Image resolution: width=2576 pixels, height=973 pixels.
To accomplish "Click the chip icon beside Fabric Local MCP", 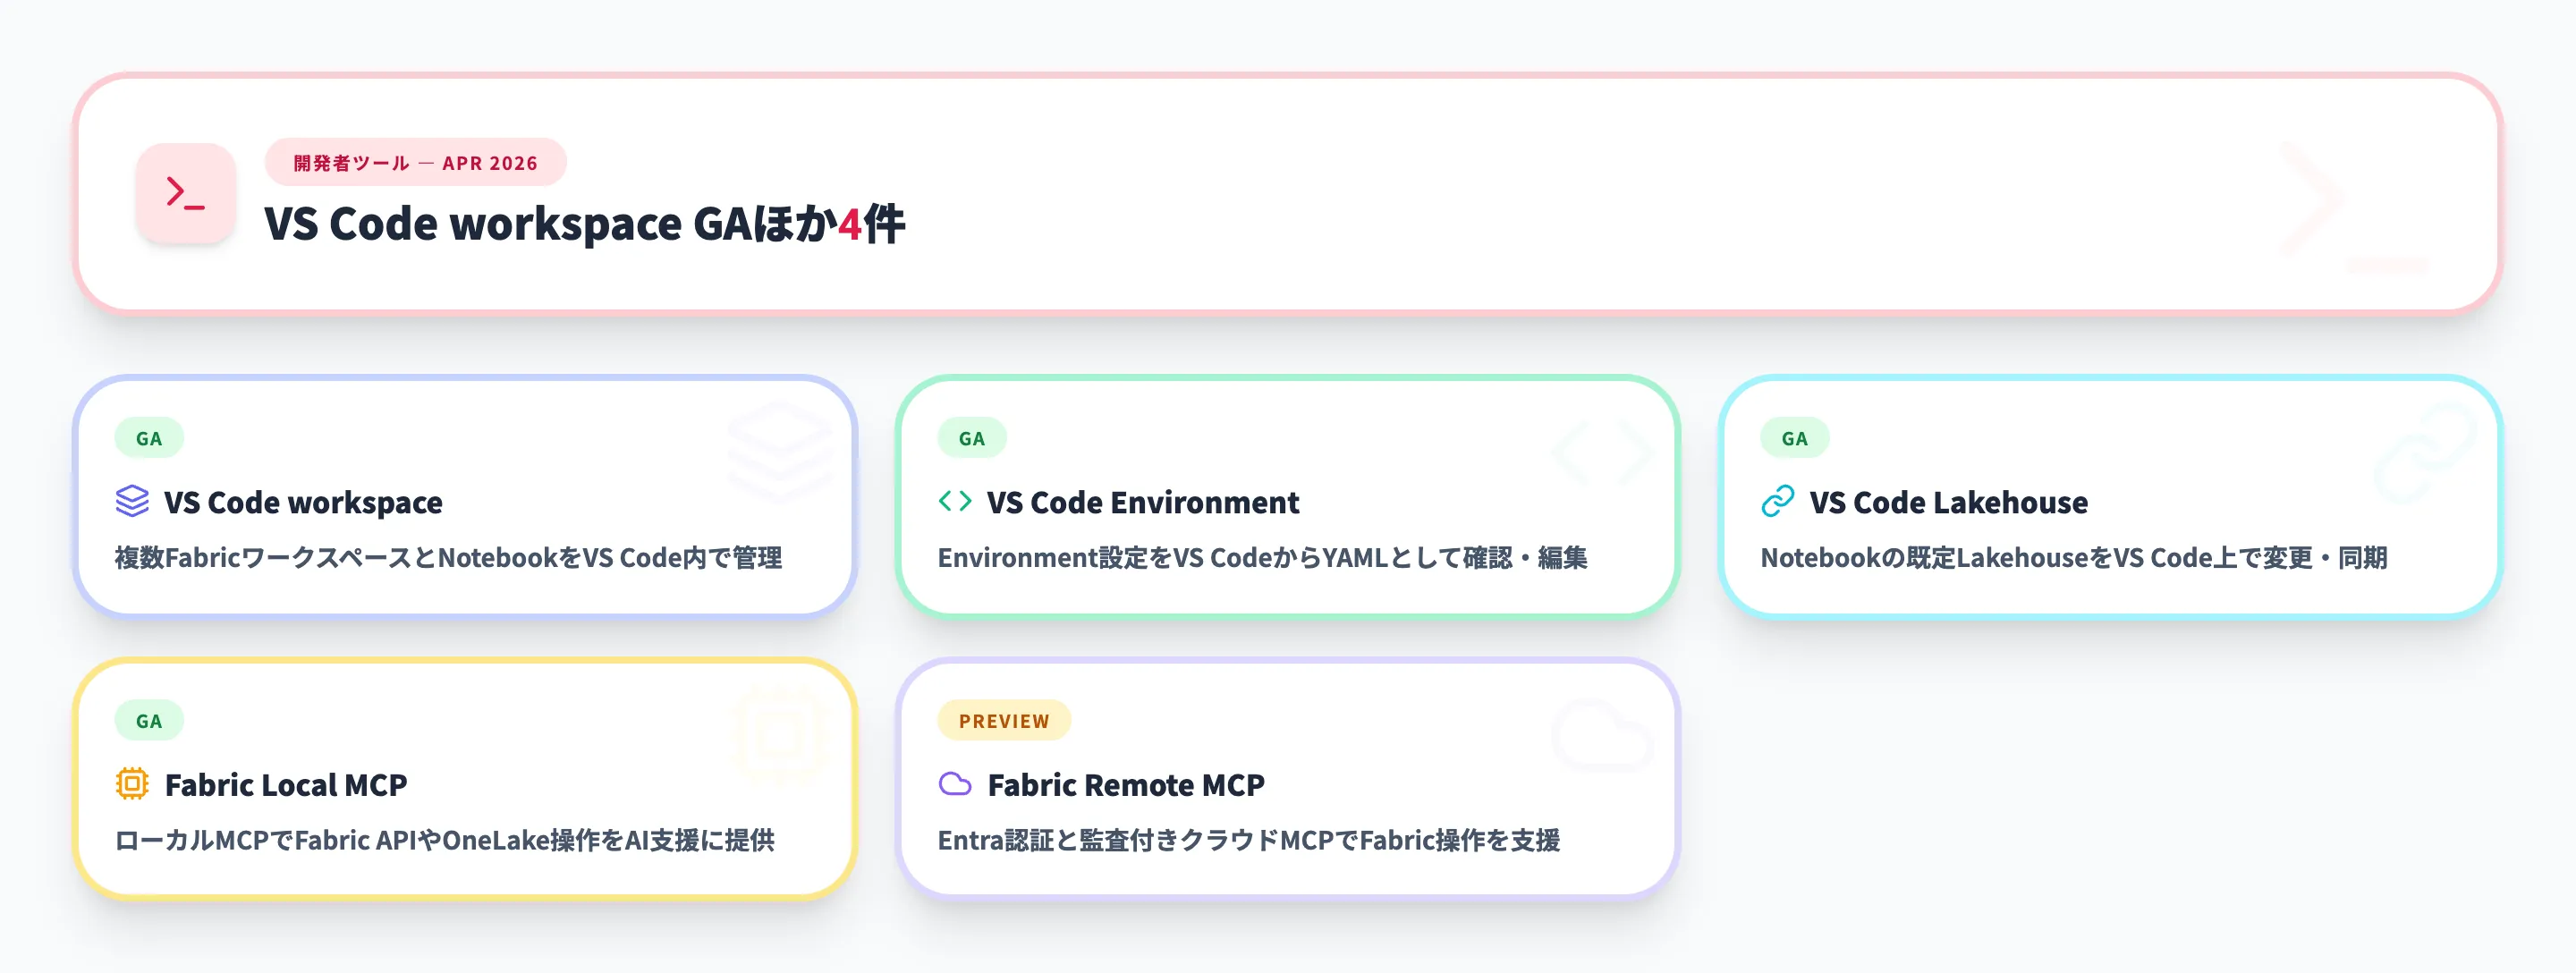I will coord(132,784).
